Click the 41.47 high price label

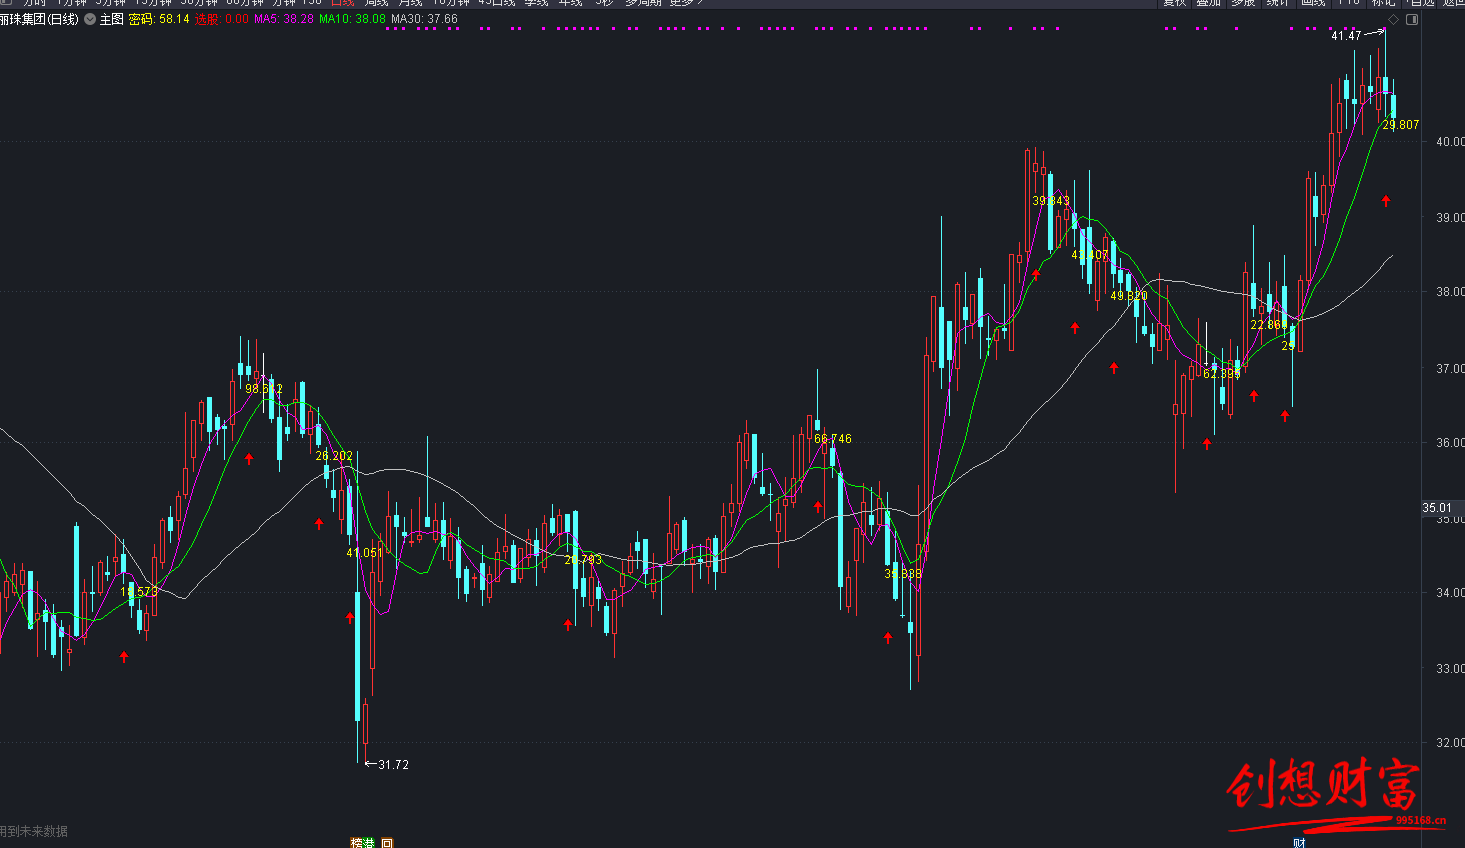pyautogui.click(x=1346, y=36)
